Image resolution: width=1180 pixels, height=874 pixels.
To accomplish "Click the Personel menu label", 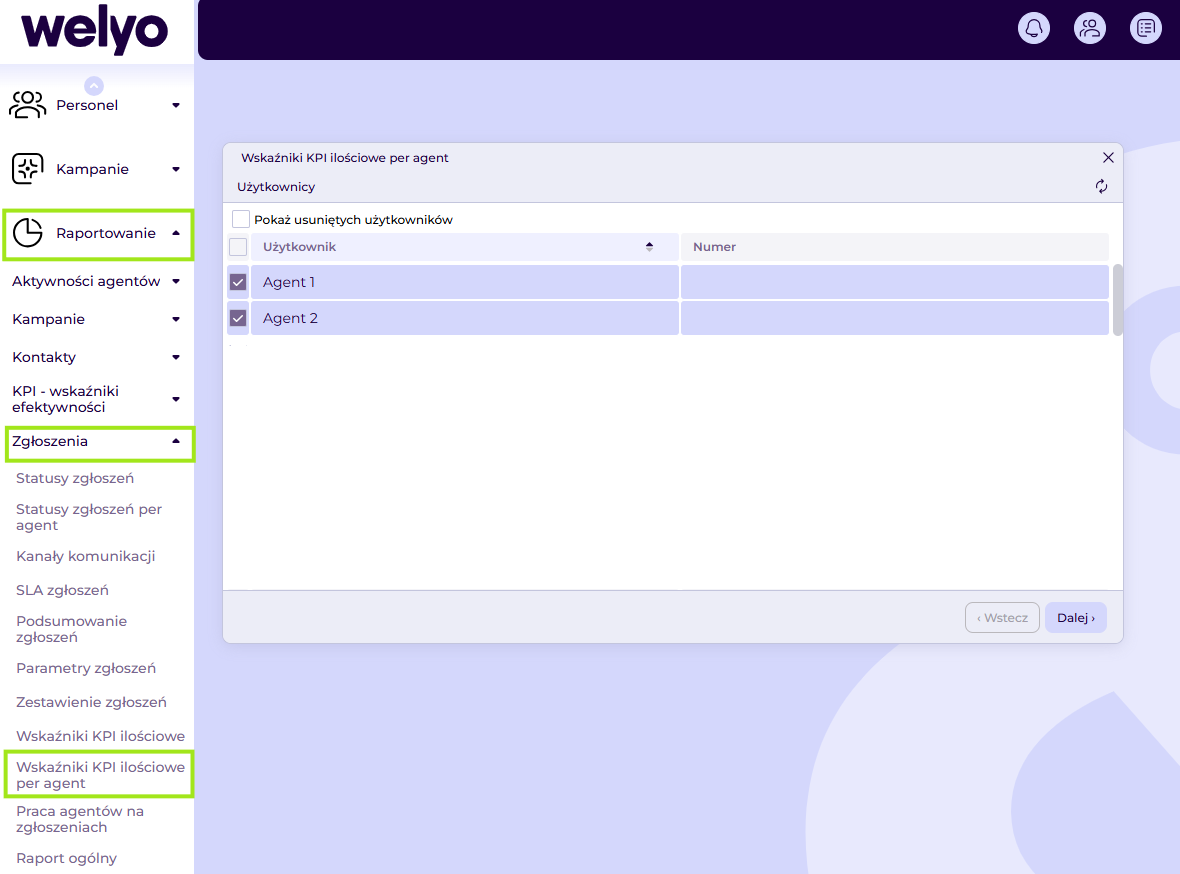I will click(87, 105).
